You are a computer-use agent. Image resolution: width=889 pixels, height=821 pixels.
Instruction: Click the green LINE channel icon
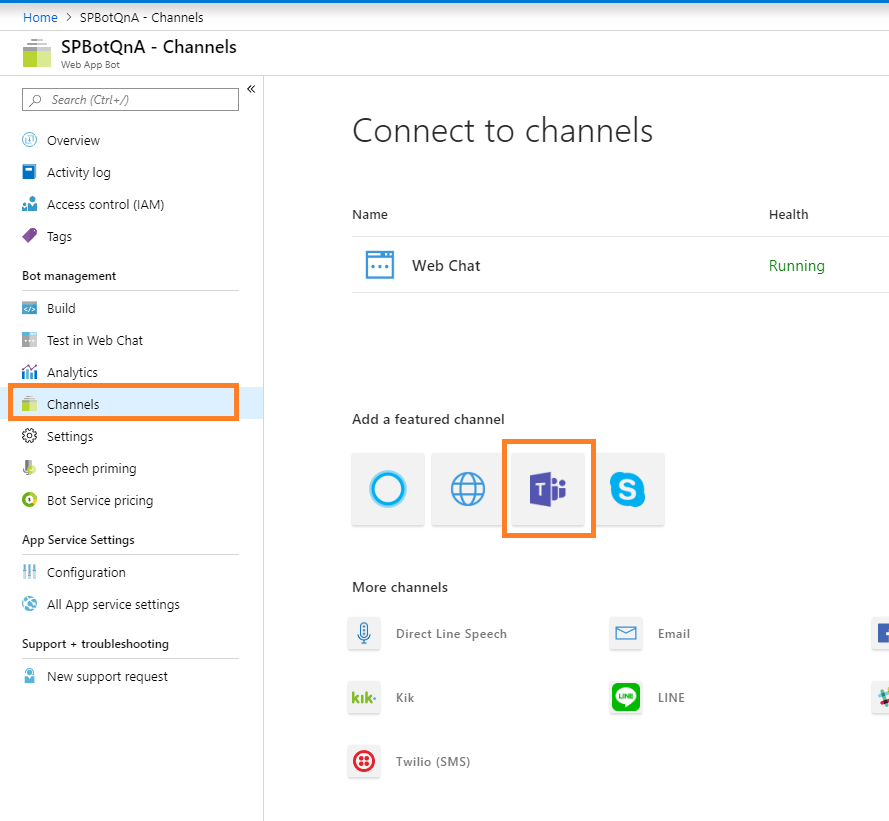[x=626, y=697]
